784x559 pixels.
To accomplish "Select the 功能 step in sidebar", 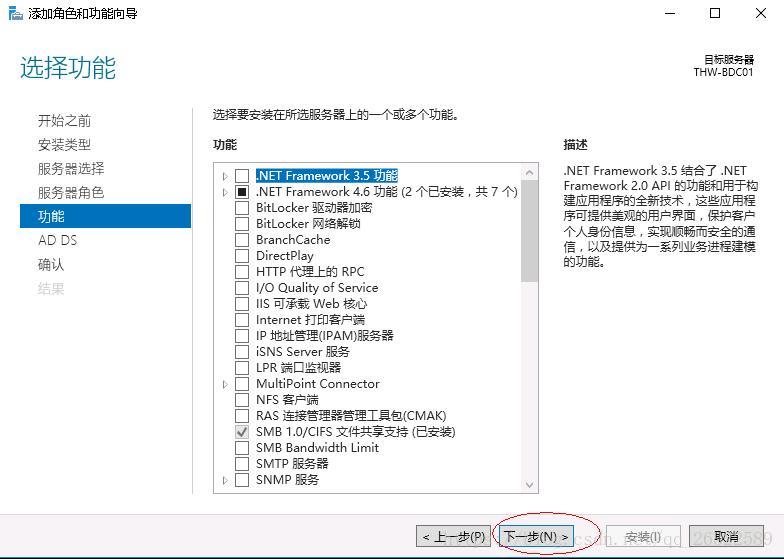I will click(x=106, y=216).
